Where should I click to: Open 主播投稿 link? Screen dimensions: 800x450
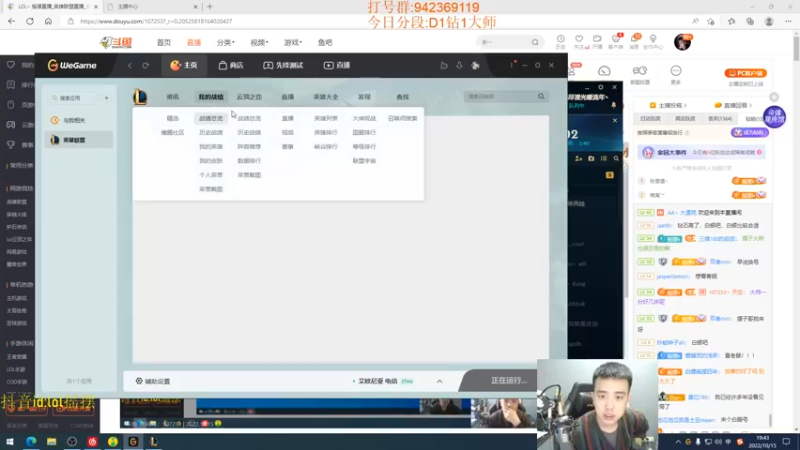pos(668,105)
